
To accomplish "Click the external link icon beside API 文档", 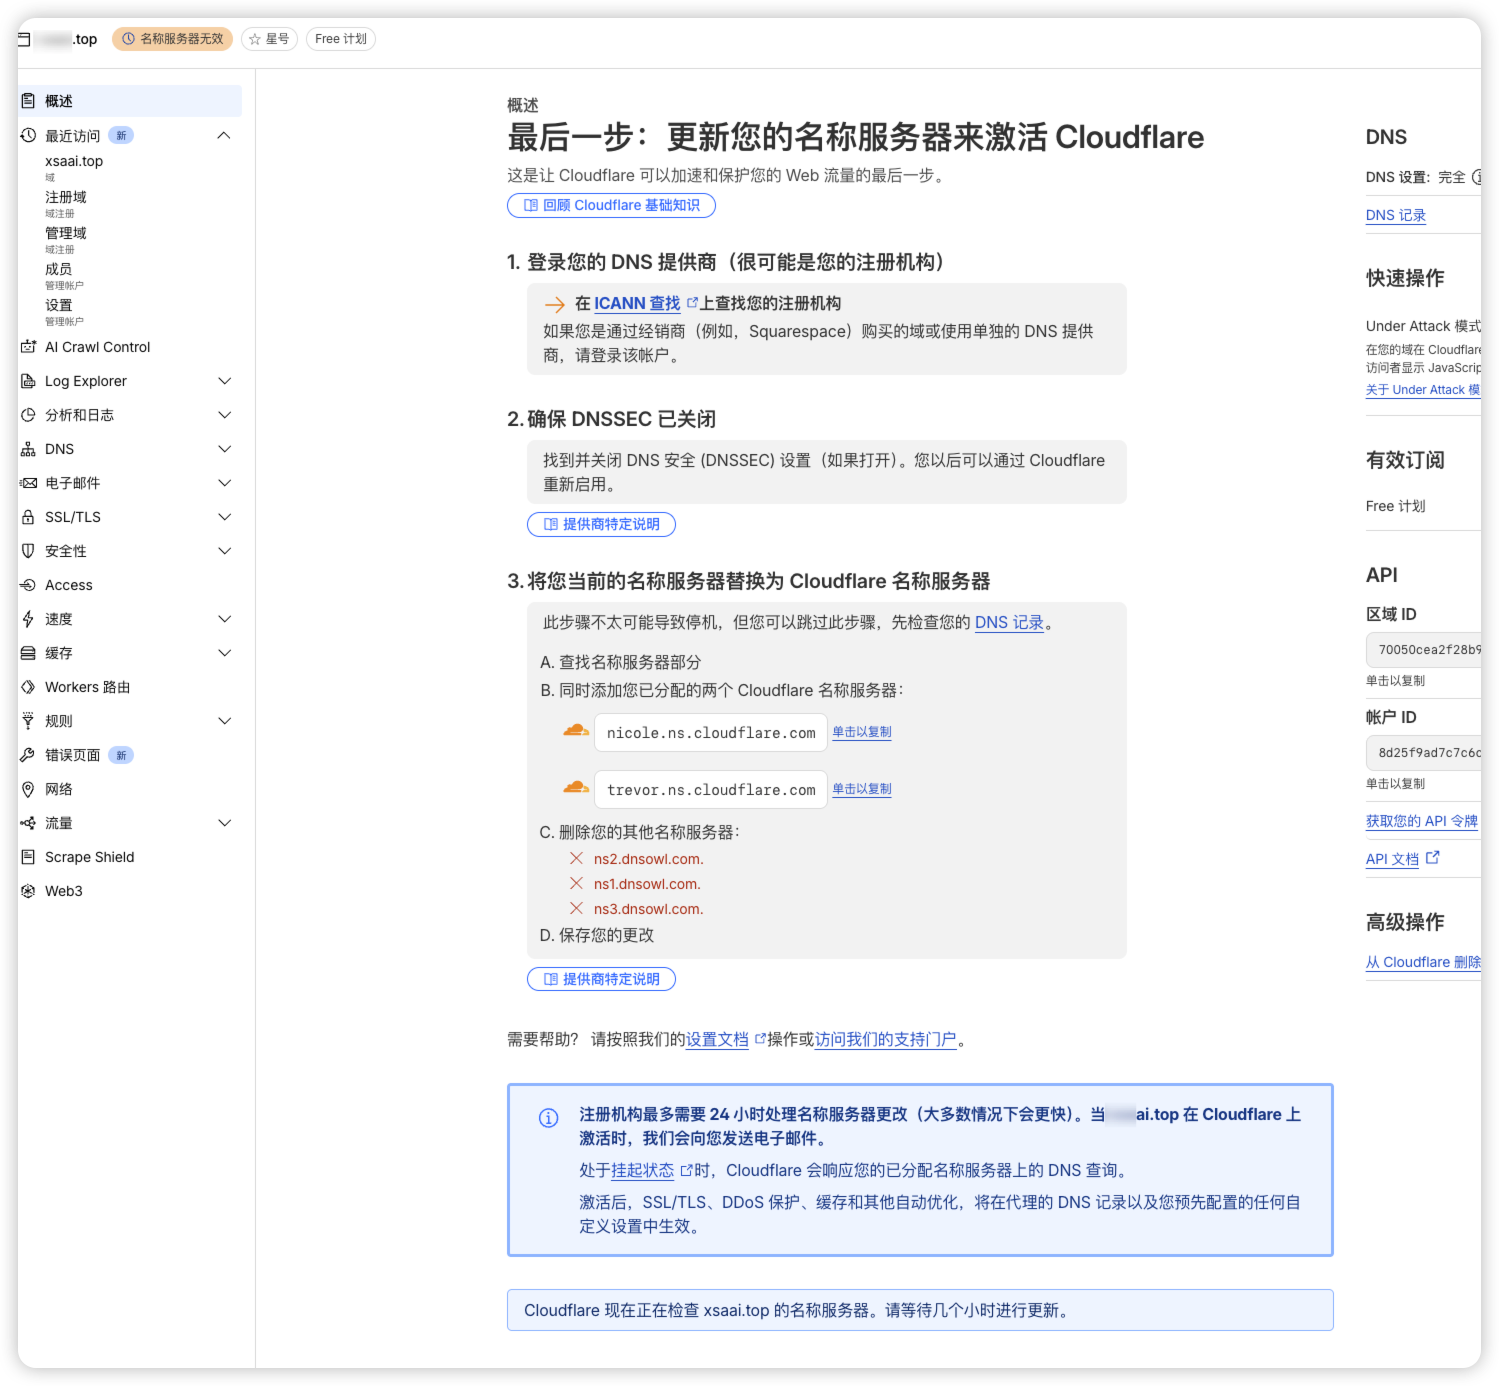I will point(1433,858).
